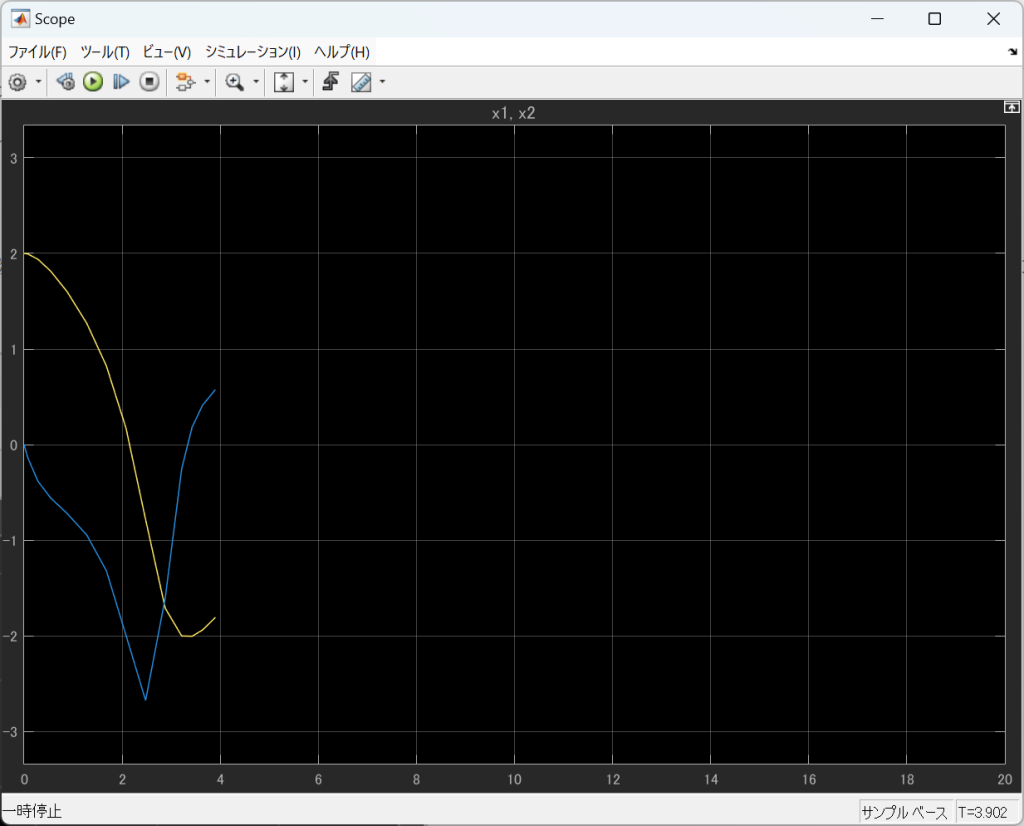Click the maximize axes button at plot corner
Image resolution: width=1024 pixels, height=826 pixels.
[1011, 106]
